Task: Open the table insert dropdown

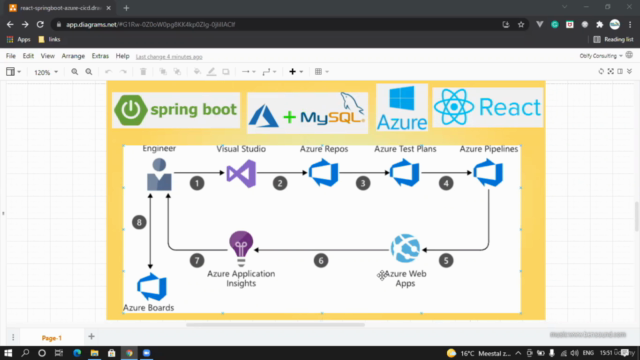Action: pos(321,72)
